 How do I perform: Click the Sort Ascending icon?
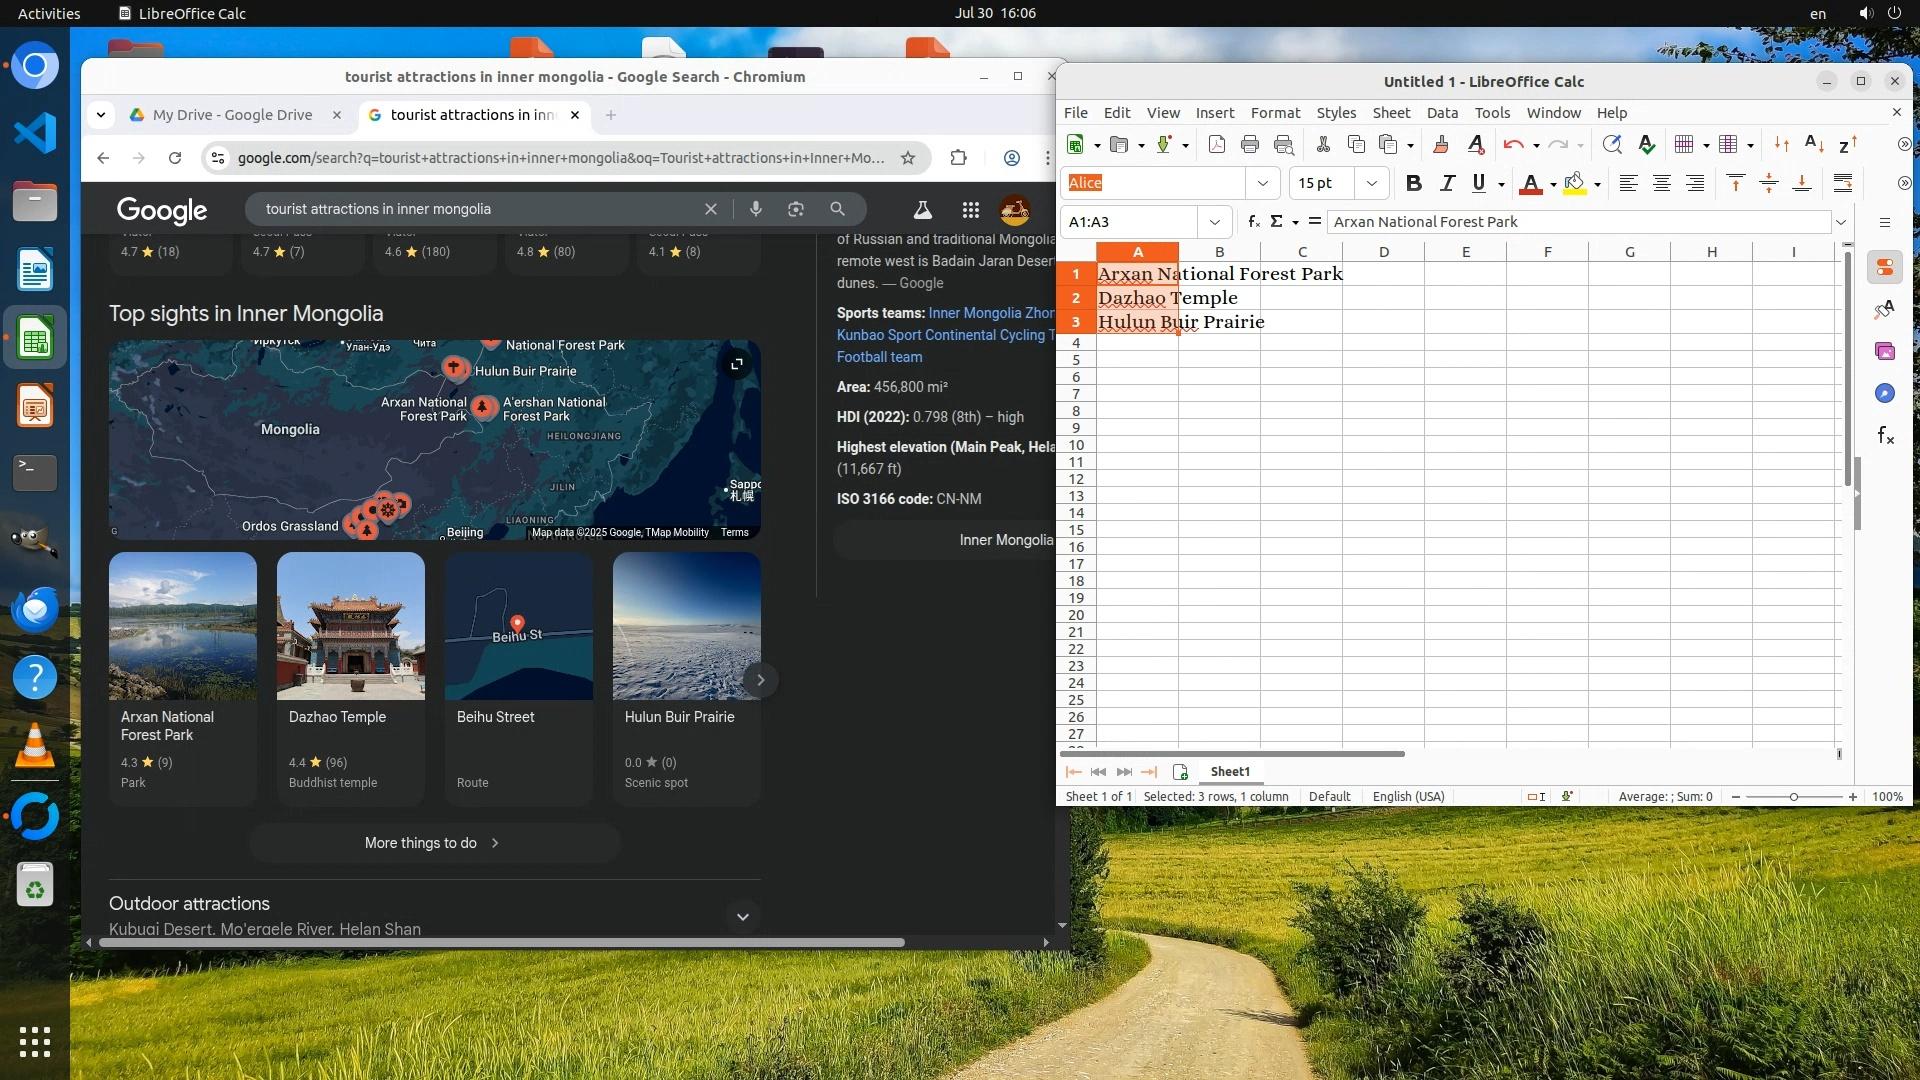click(1814, 145)
